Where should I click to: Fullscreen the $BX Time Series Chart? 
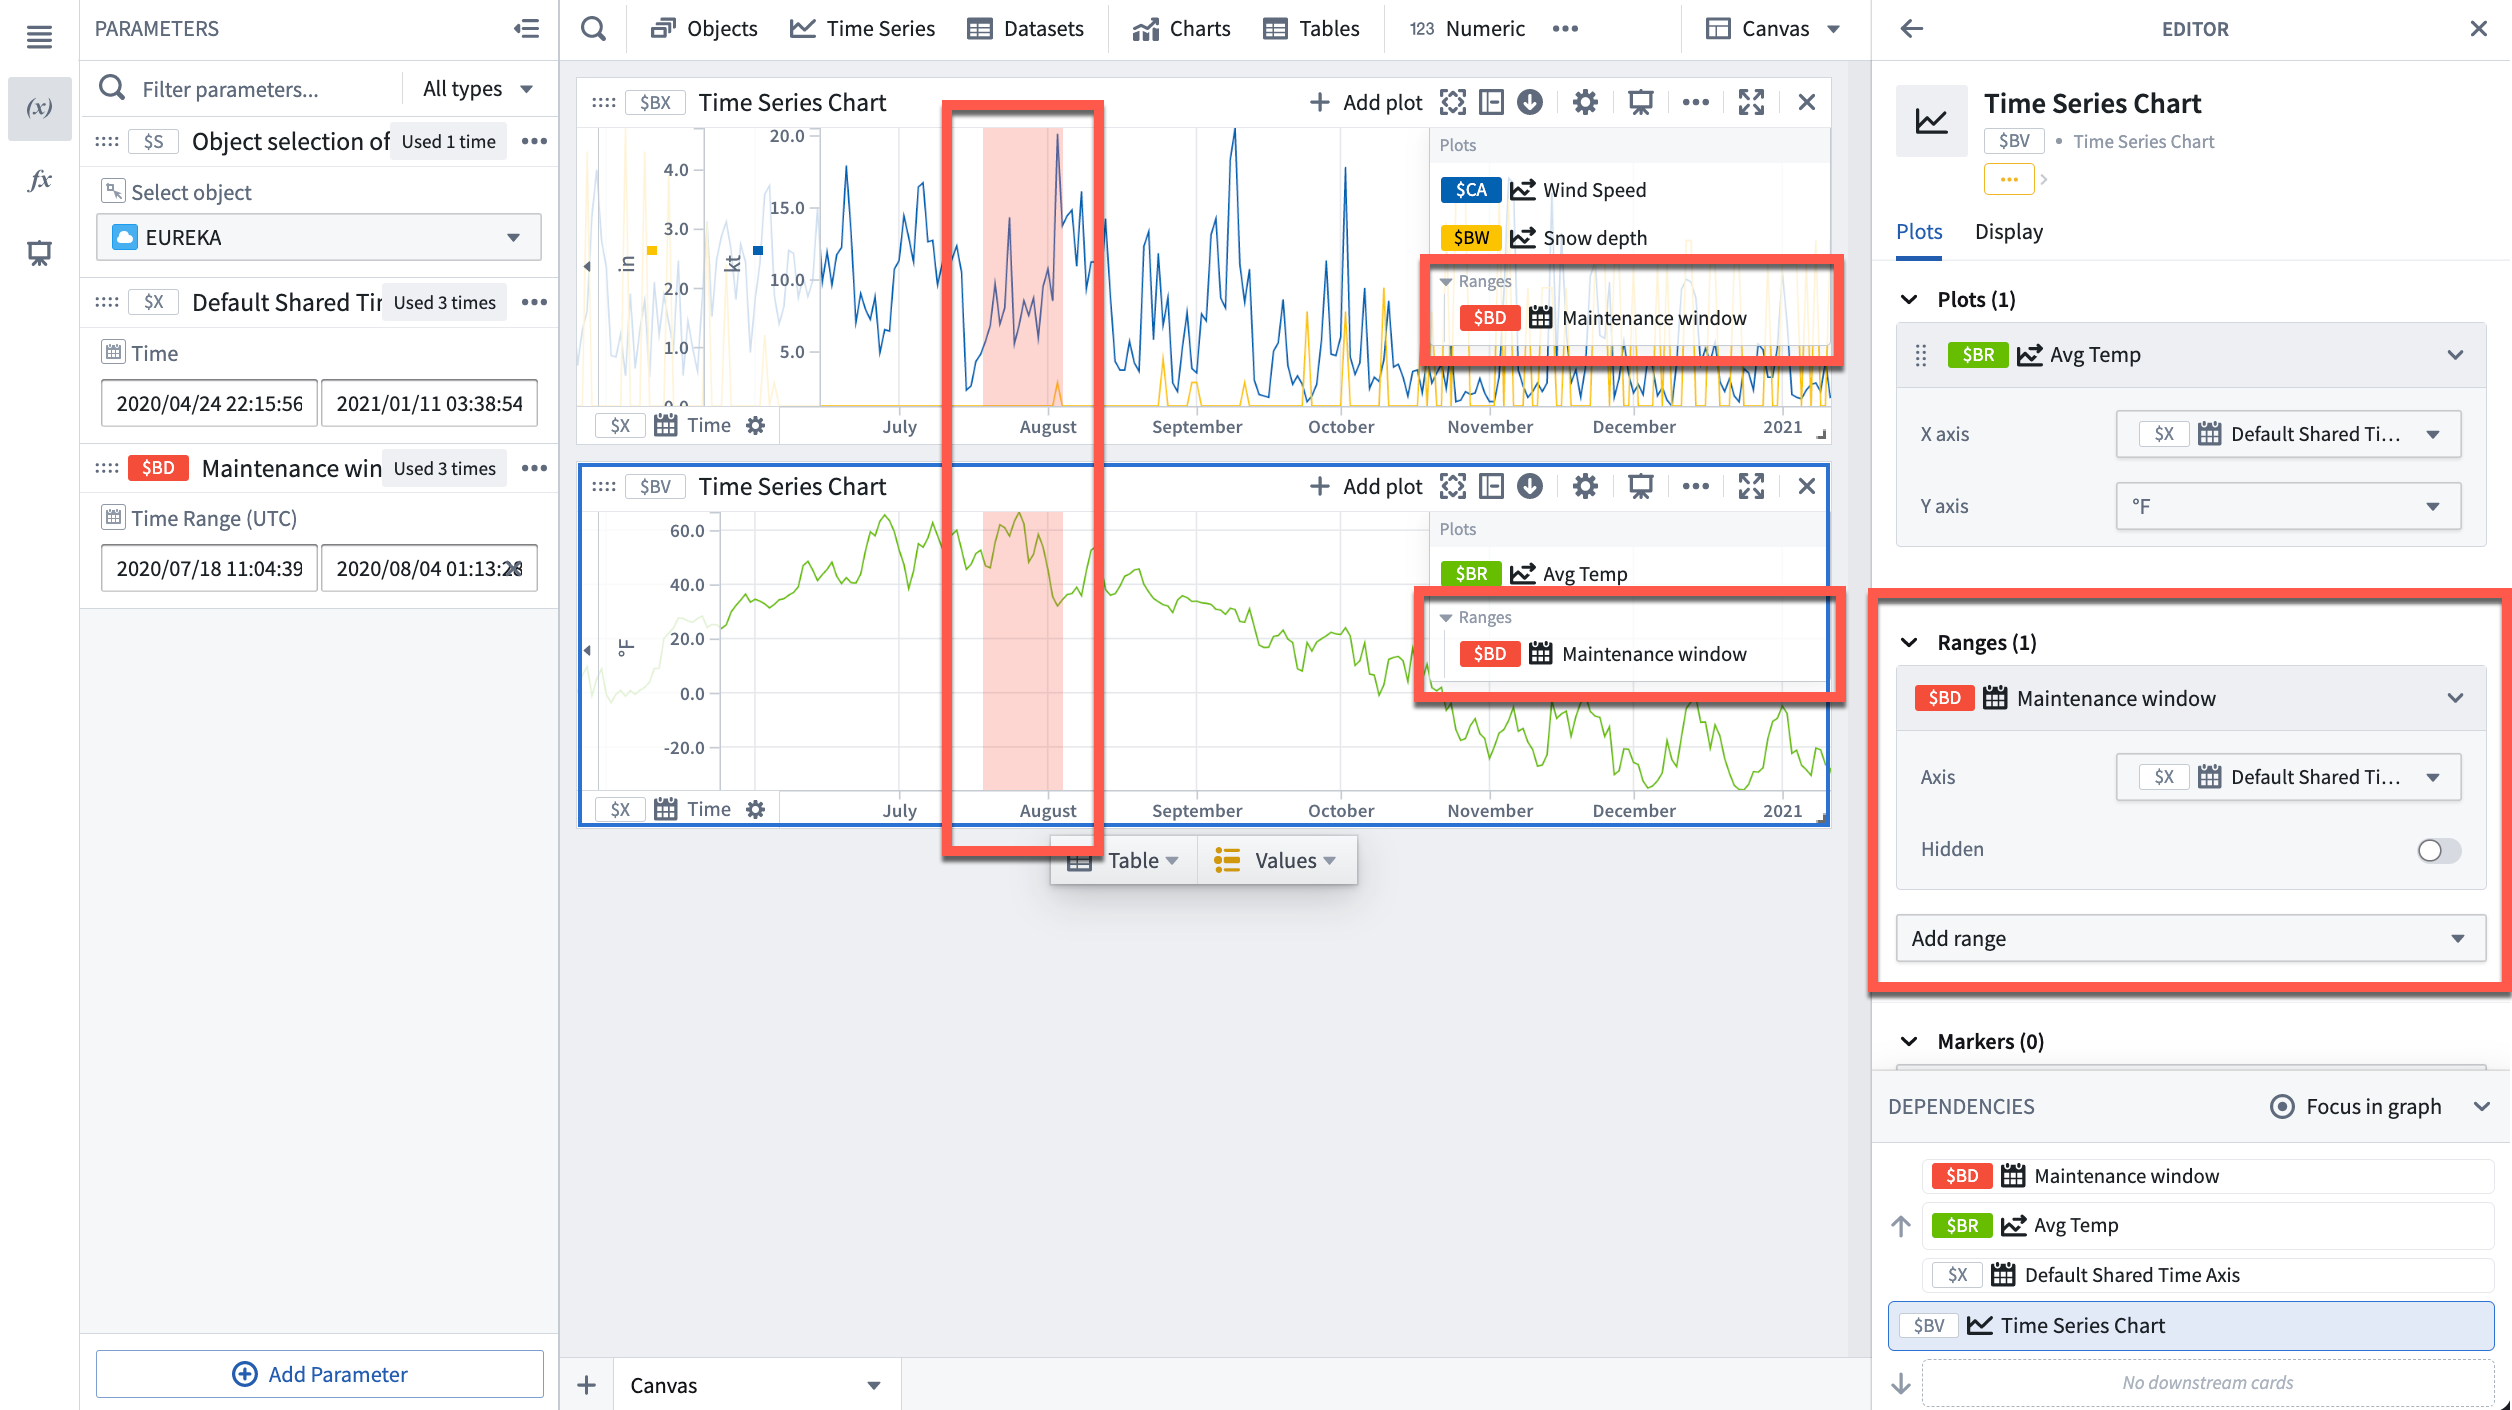point(1751,102)
